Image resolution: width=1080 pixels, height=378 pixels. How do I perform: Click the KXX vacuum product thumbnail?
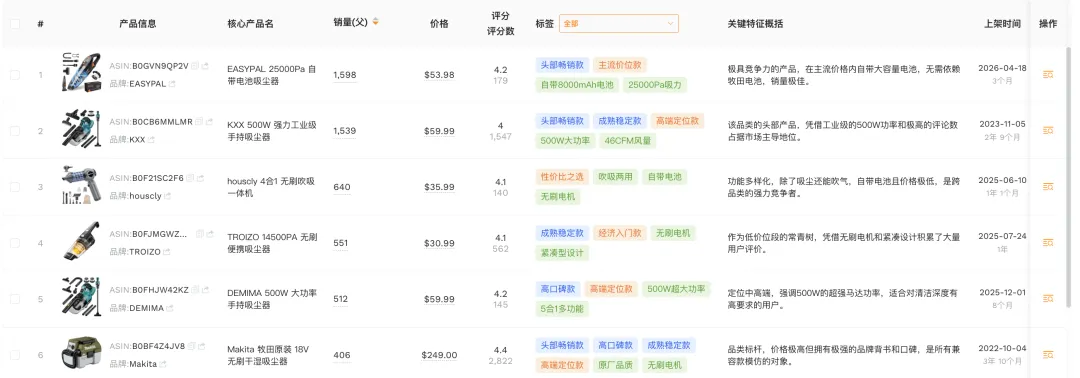tap(81, 129)
